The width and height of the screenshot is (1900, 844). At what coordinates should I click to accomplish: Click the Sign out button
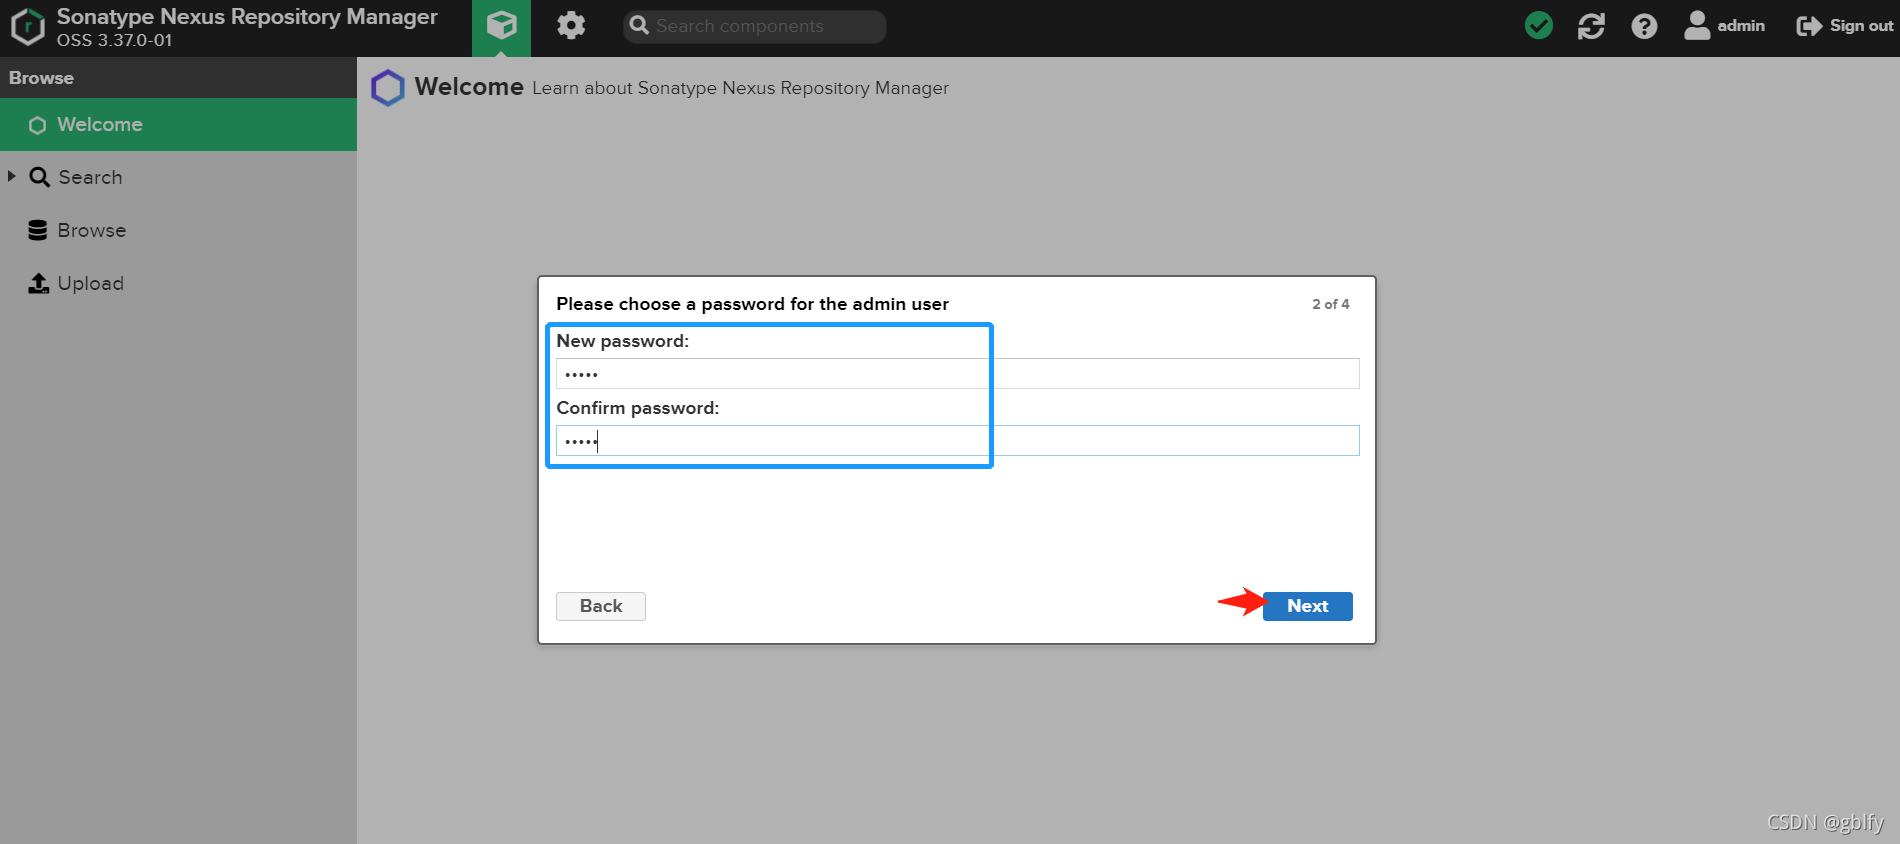[x=1845, y=26]
